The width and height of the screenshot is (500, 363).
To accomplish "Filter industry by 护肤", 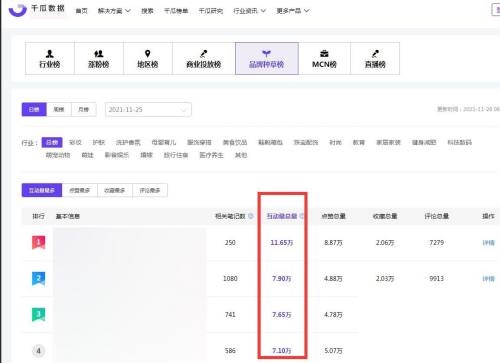I will tap(99, 142).
